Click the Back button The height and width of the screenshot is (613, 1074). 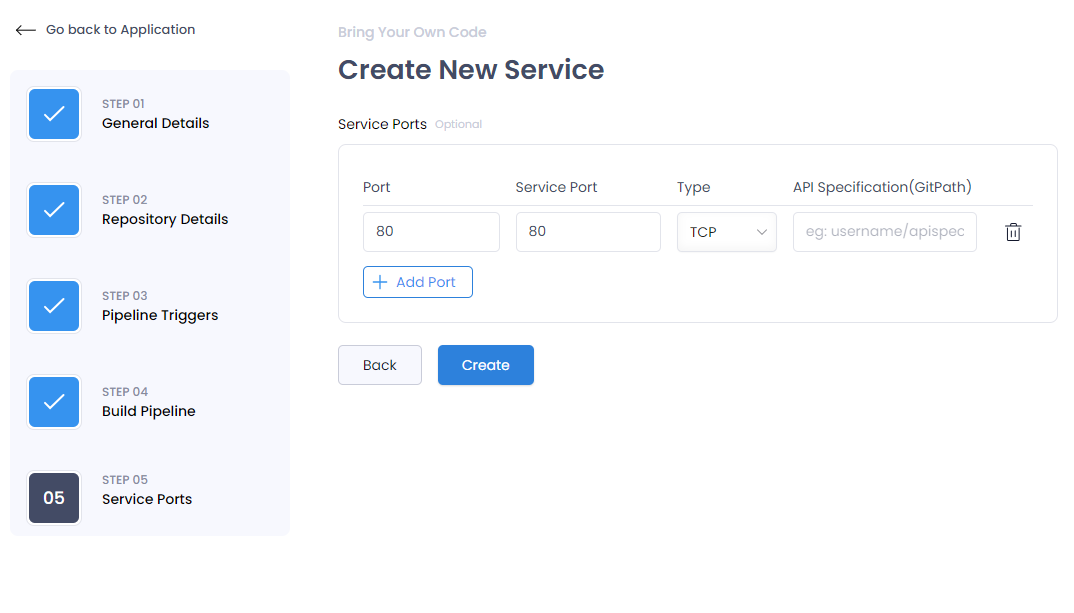[x=380, y=365]
